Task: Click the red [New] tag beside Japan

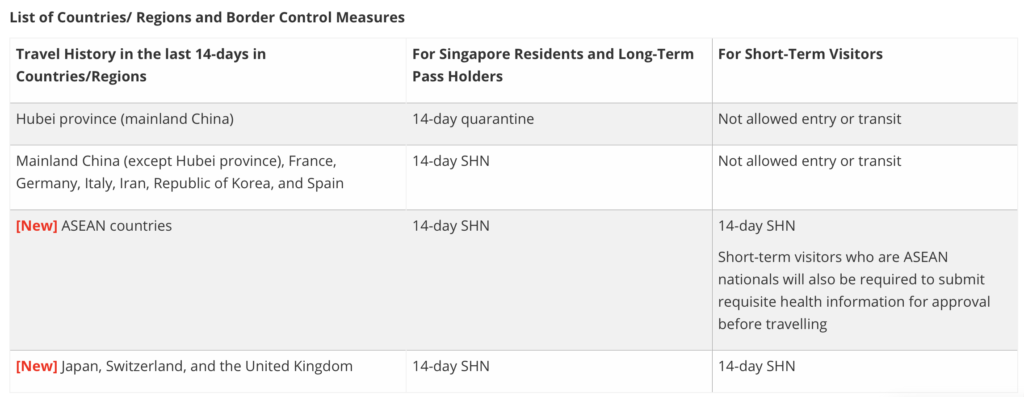Action: pyautogui.click(x=37, y=366)
